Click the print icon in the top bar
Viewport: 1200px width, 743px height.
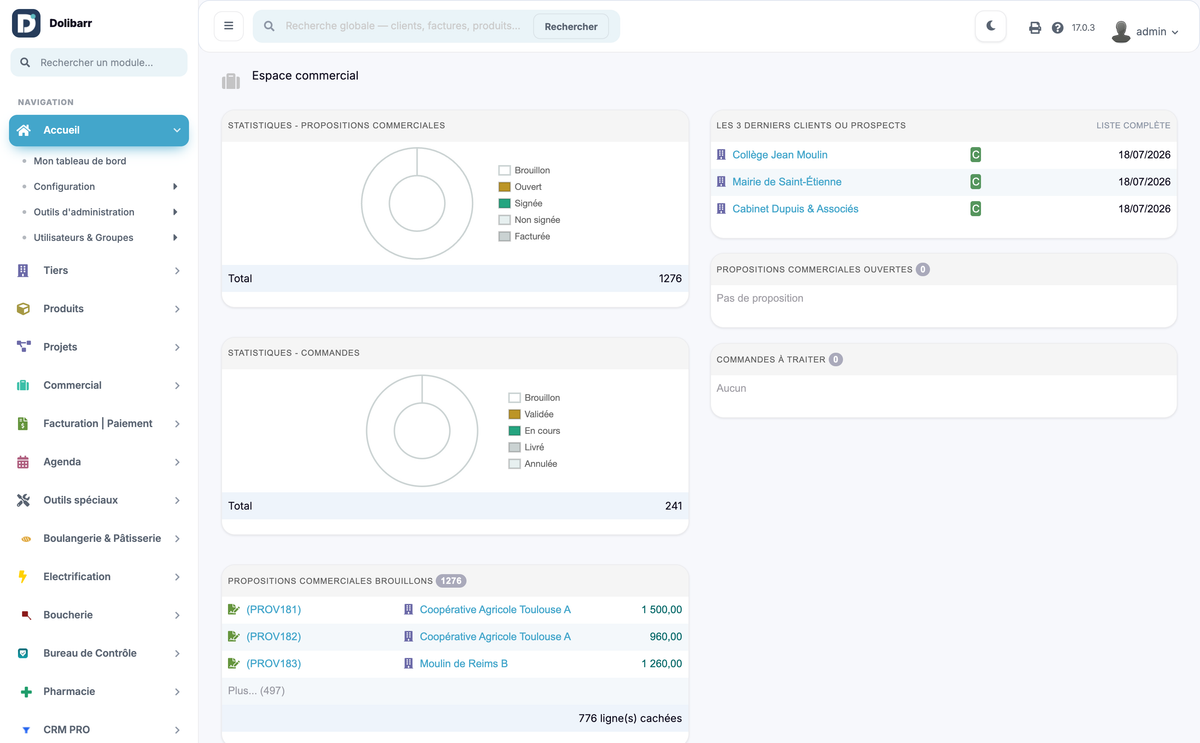coord(1035,28)
